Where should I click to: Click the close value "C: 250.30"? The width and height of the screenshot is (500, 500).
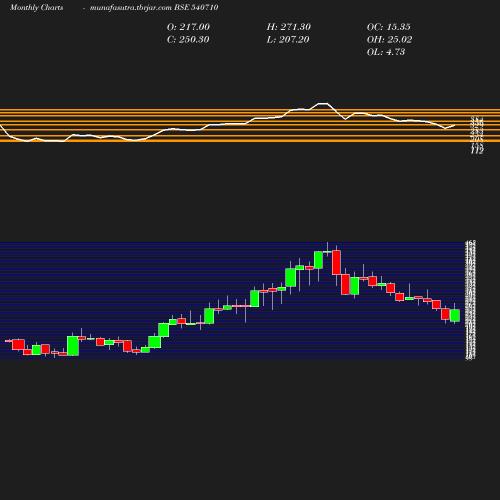pyautogui.click(x=188, y=40)
